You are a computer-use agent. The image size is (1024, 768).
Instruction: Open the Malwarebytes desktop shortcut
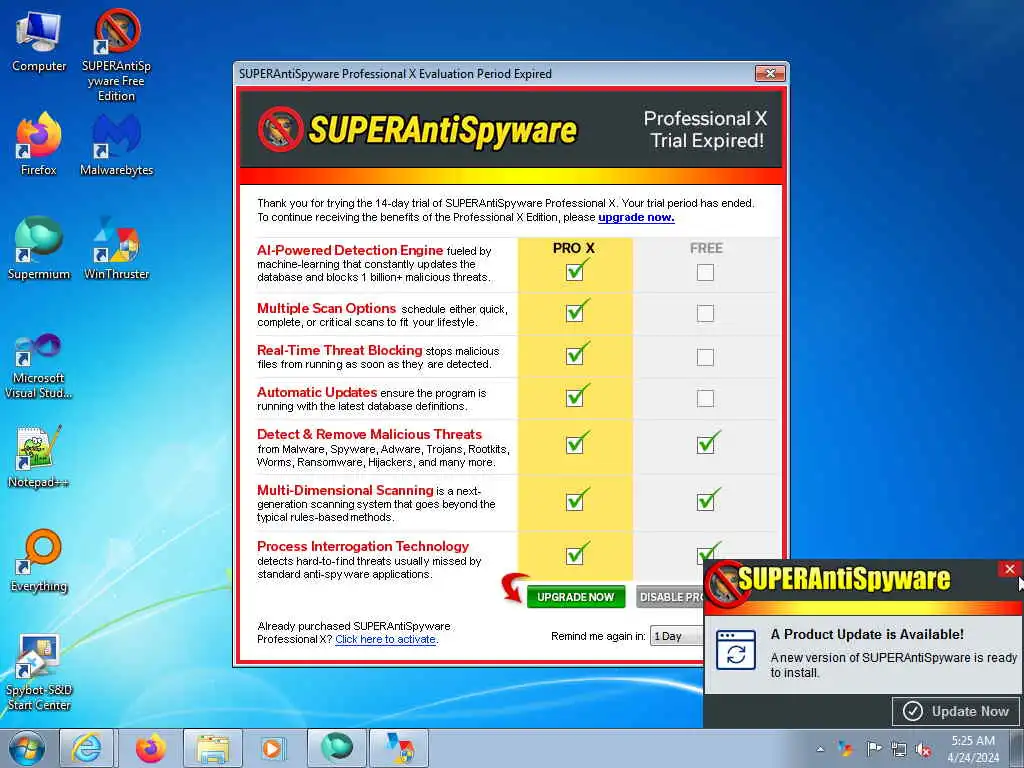116,144
